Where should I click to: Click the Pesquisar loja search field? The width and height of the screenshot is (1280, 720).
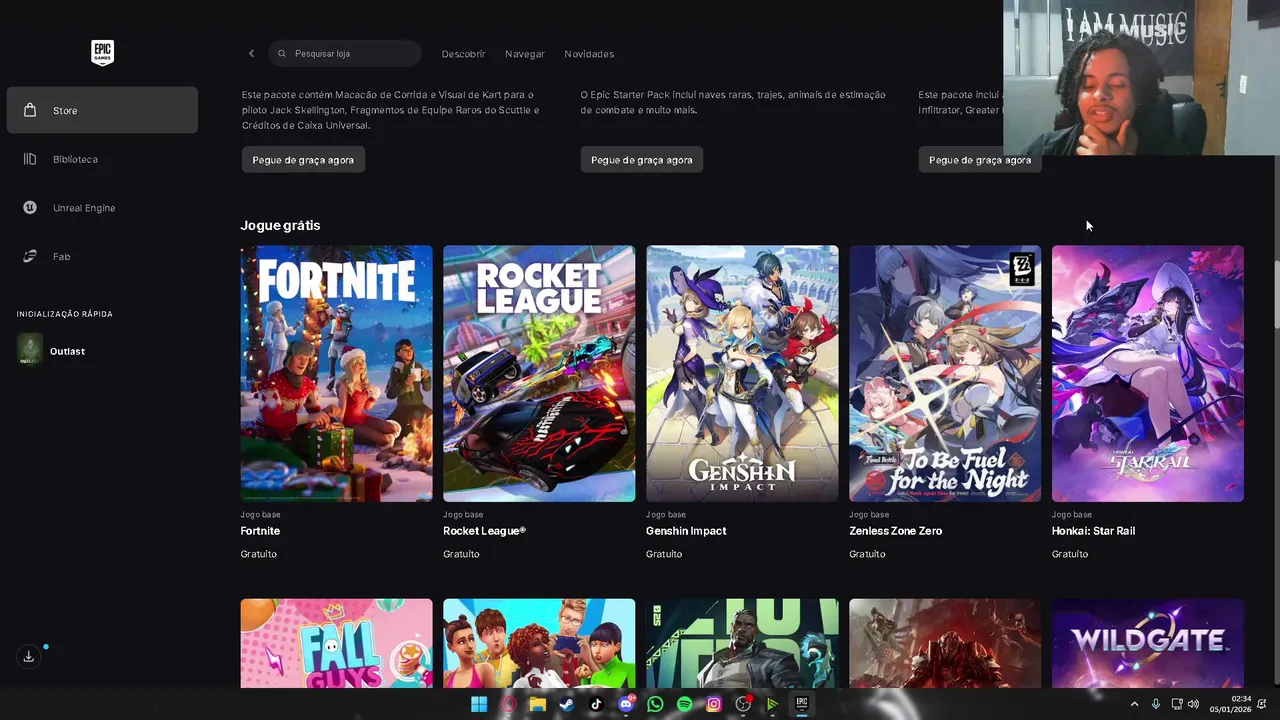[345, 53]
